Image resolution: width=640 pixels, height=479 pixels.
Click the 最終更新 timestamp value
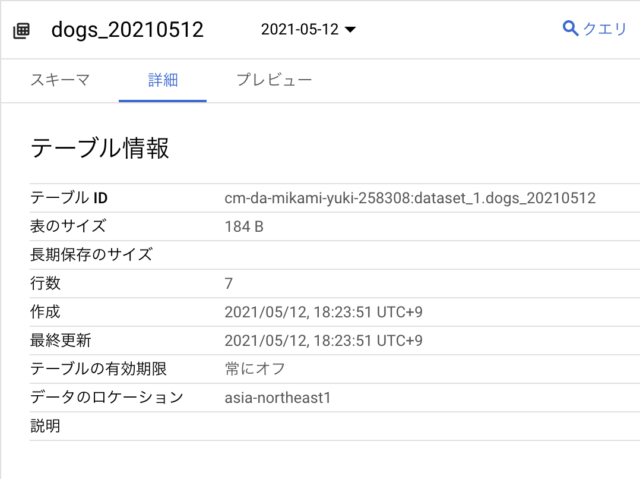(x=324, y=341)
